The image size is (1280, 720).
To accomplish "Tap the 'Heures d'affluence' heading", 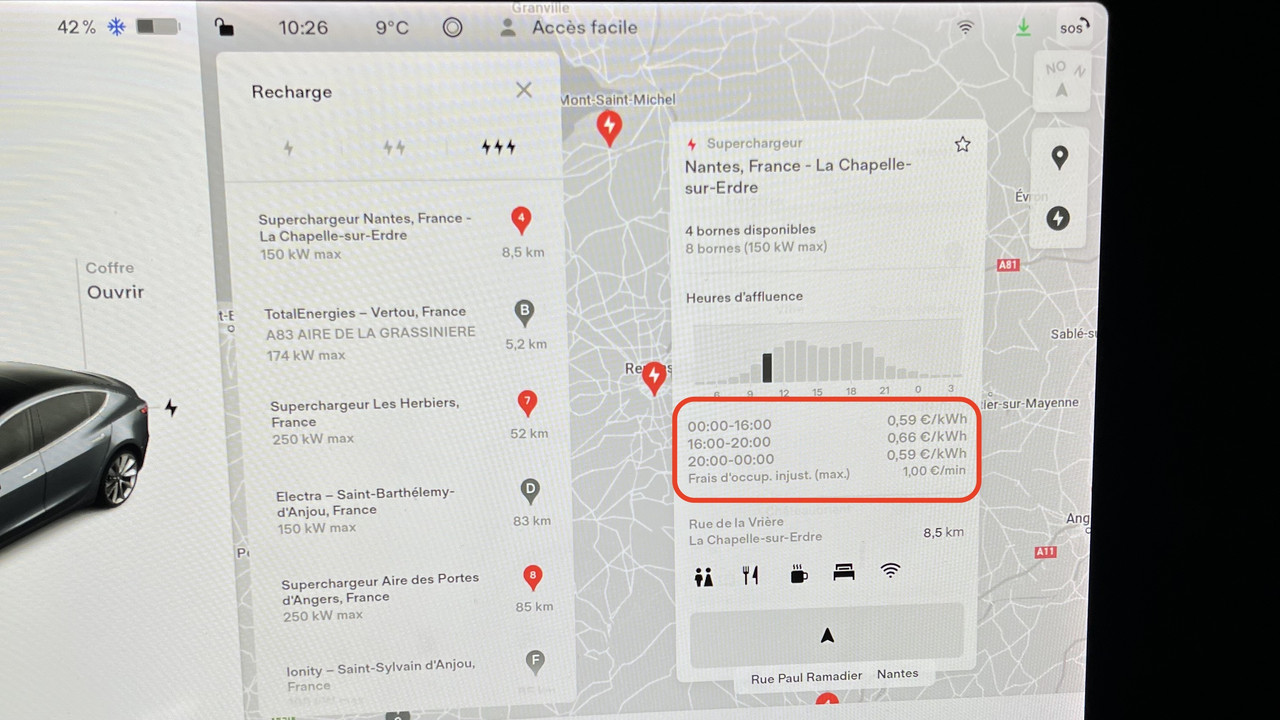I will click(x=744, y=297).
